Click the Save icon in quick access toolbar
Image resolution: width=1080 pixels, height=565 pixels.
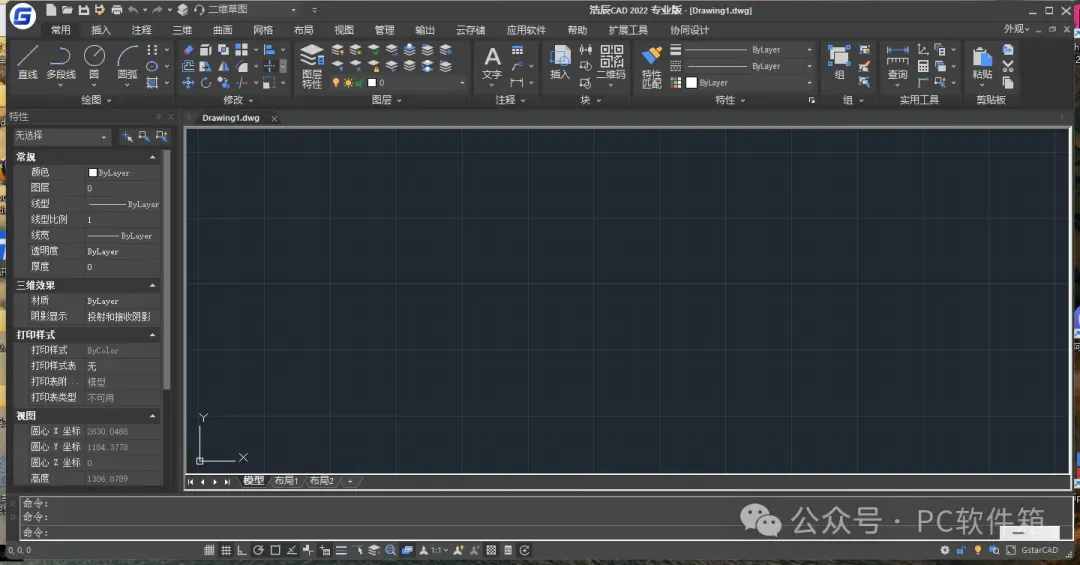(83, 10)
